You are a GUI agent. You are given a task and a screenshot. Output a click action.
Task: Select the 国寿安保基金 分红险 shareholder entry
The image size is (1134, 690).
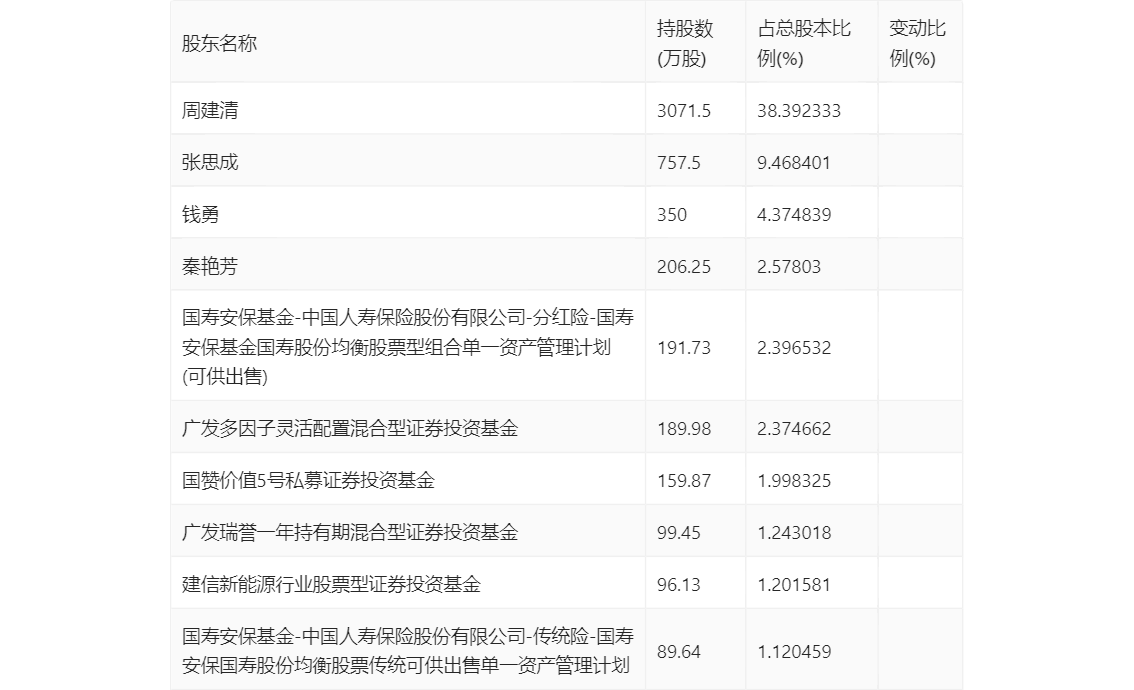(408, 346)
